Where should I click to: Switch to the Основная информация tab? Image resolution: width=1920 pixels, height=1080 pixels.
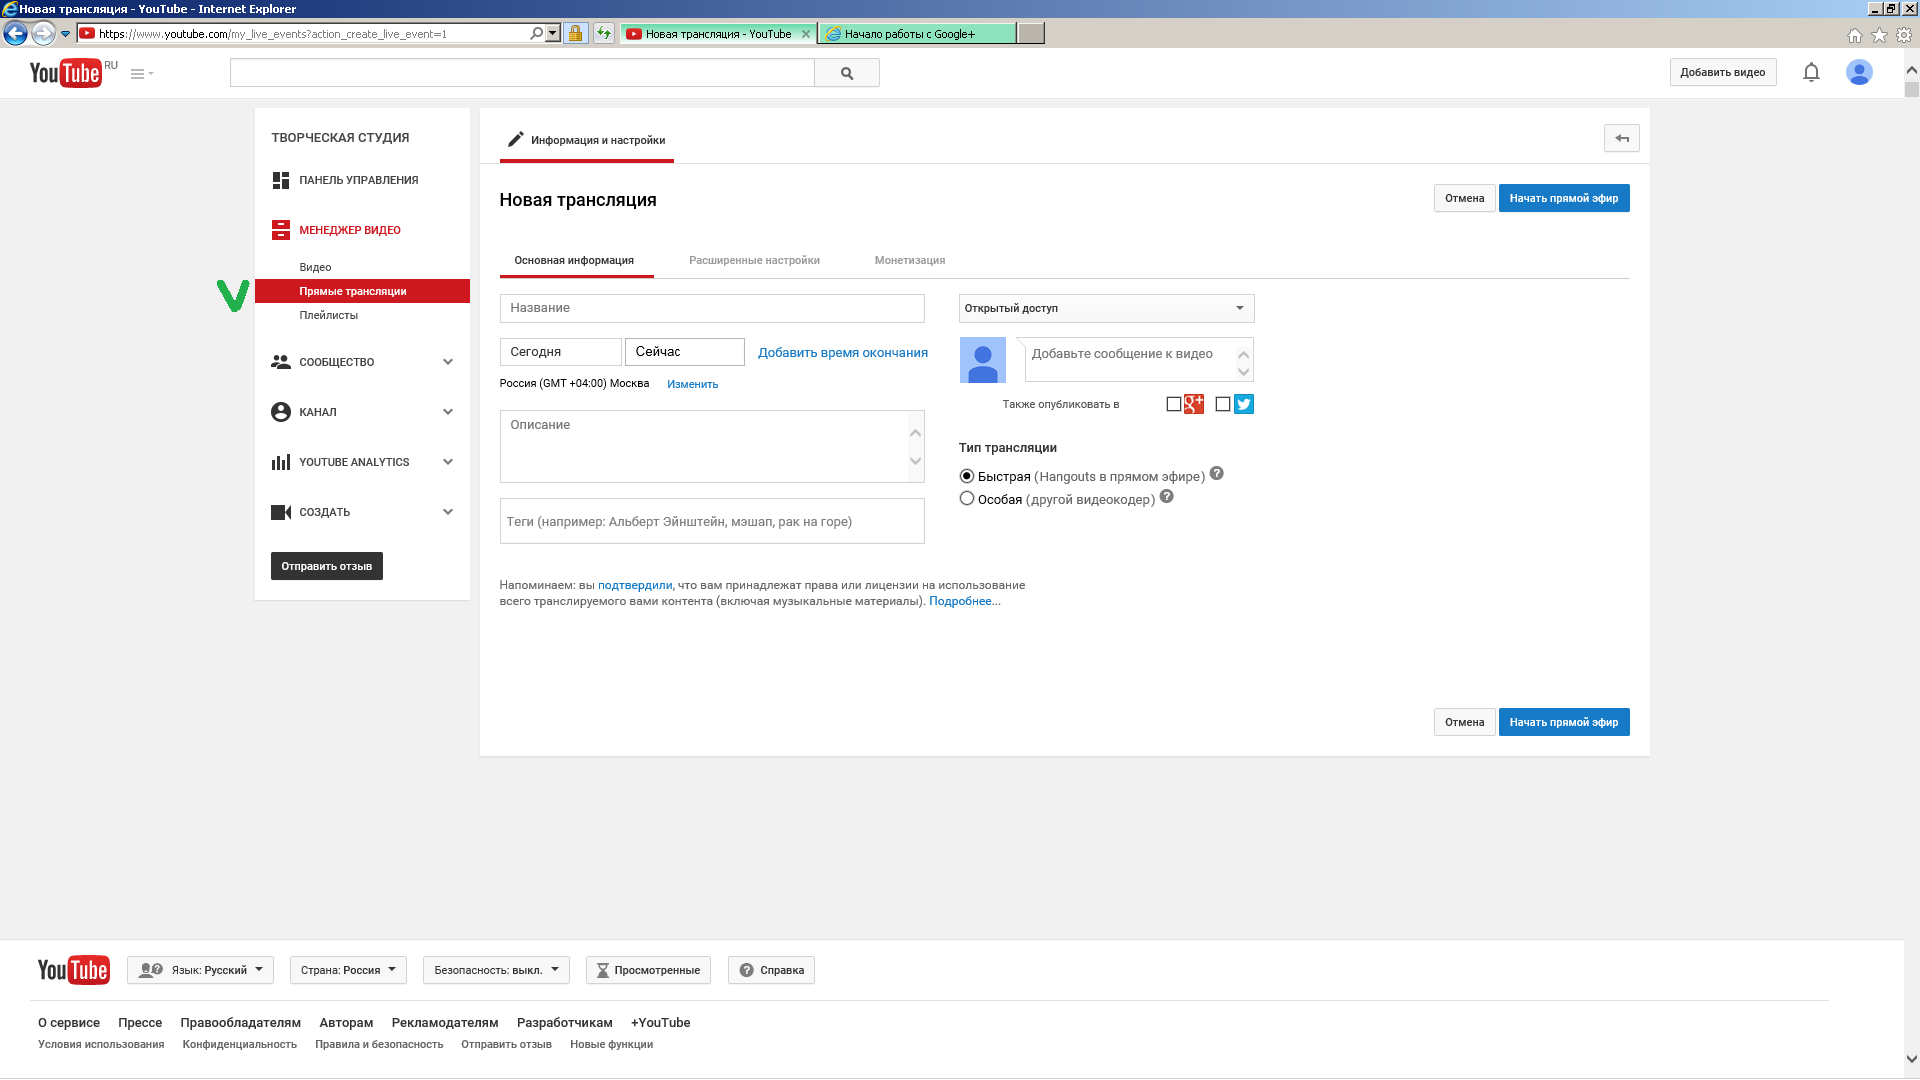coord(574,260)
